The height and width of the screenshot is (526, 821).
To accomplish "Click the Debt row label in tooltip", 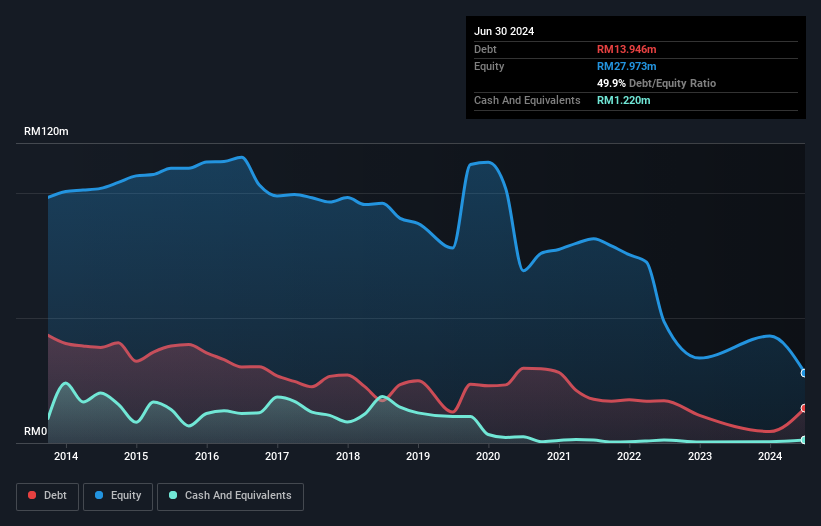I will click(x=485, y=49).
